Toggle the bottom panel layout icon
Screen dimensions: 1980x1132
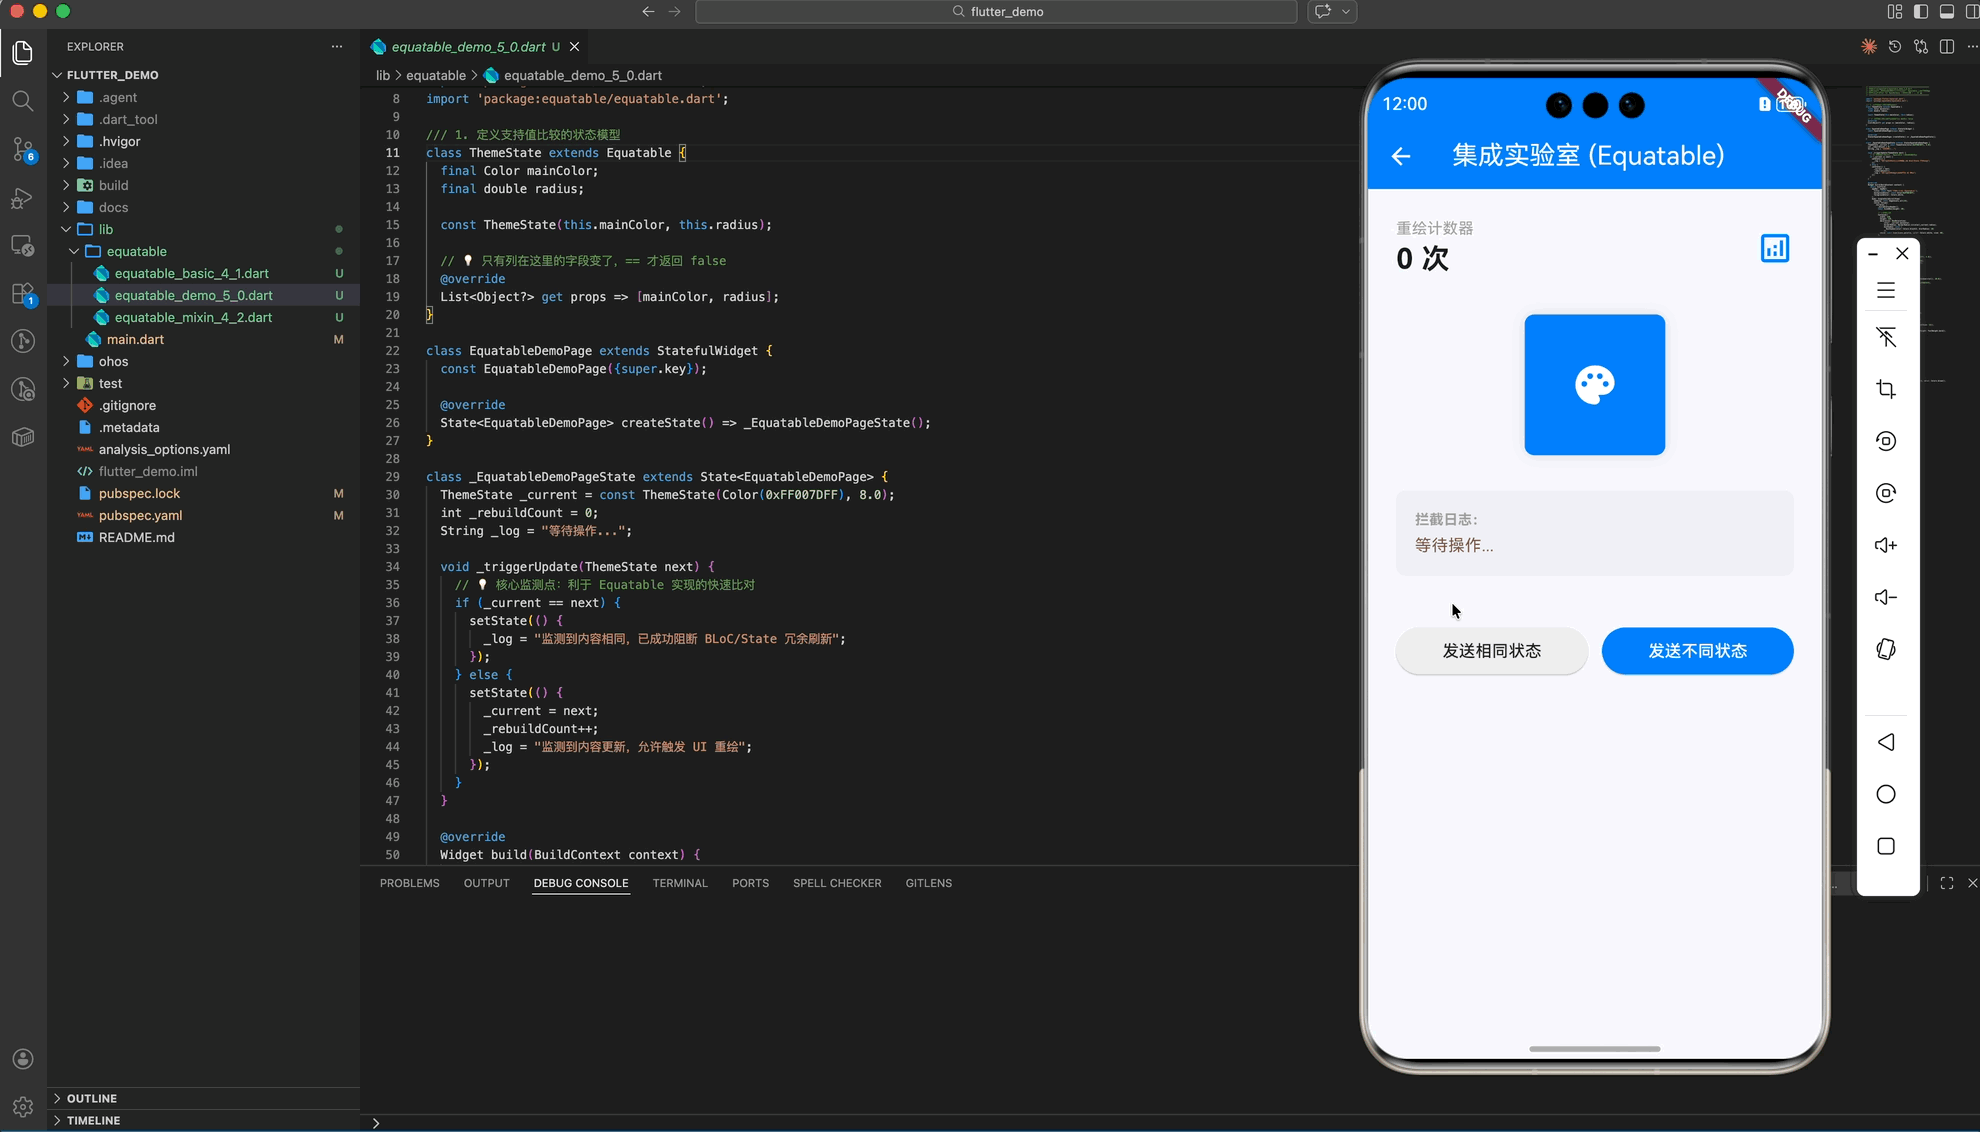click(1946, 12)
